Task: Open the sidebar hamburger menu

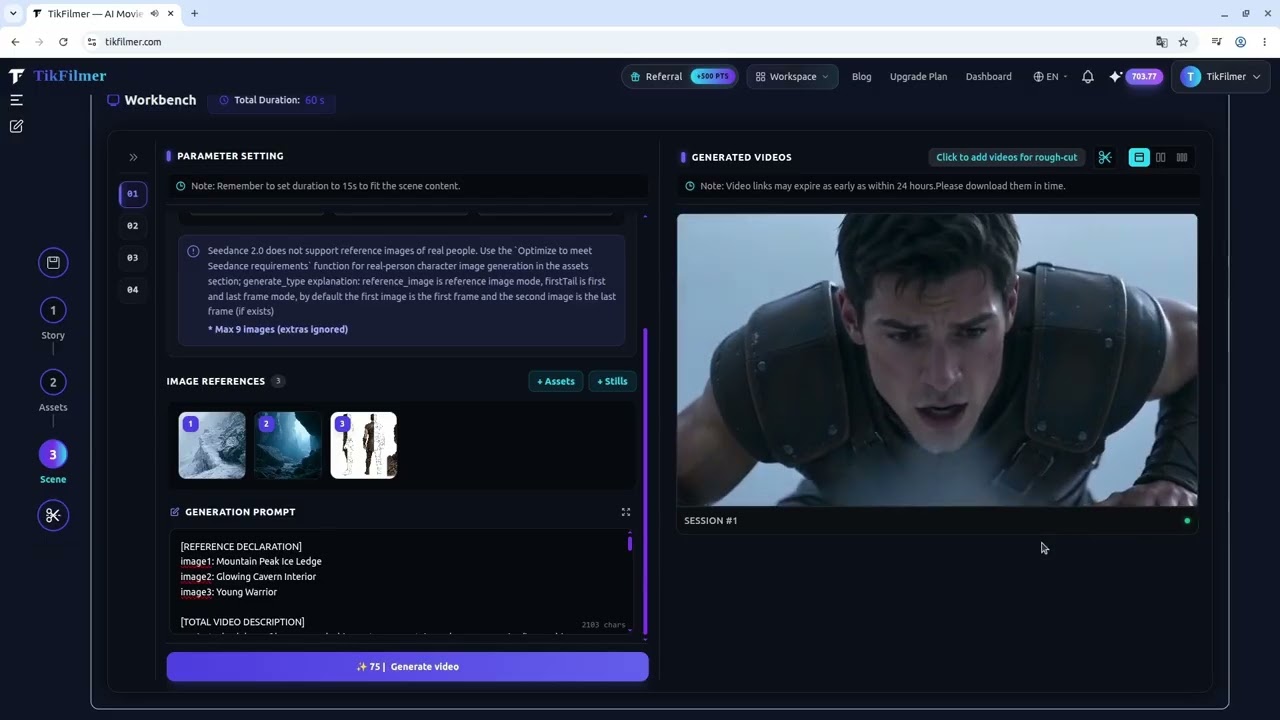Action: (16, 100)
